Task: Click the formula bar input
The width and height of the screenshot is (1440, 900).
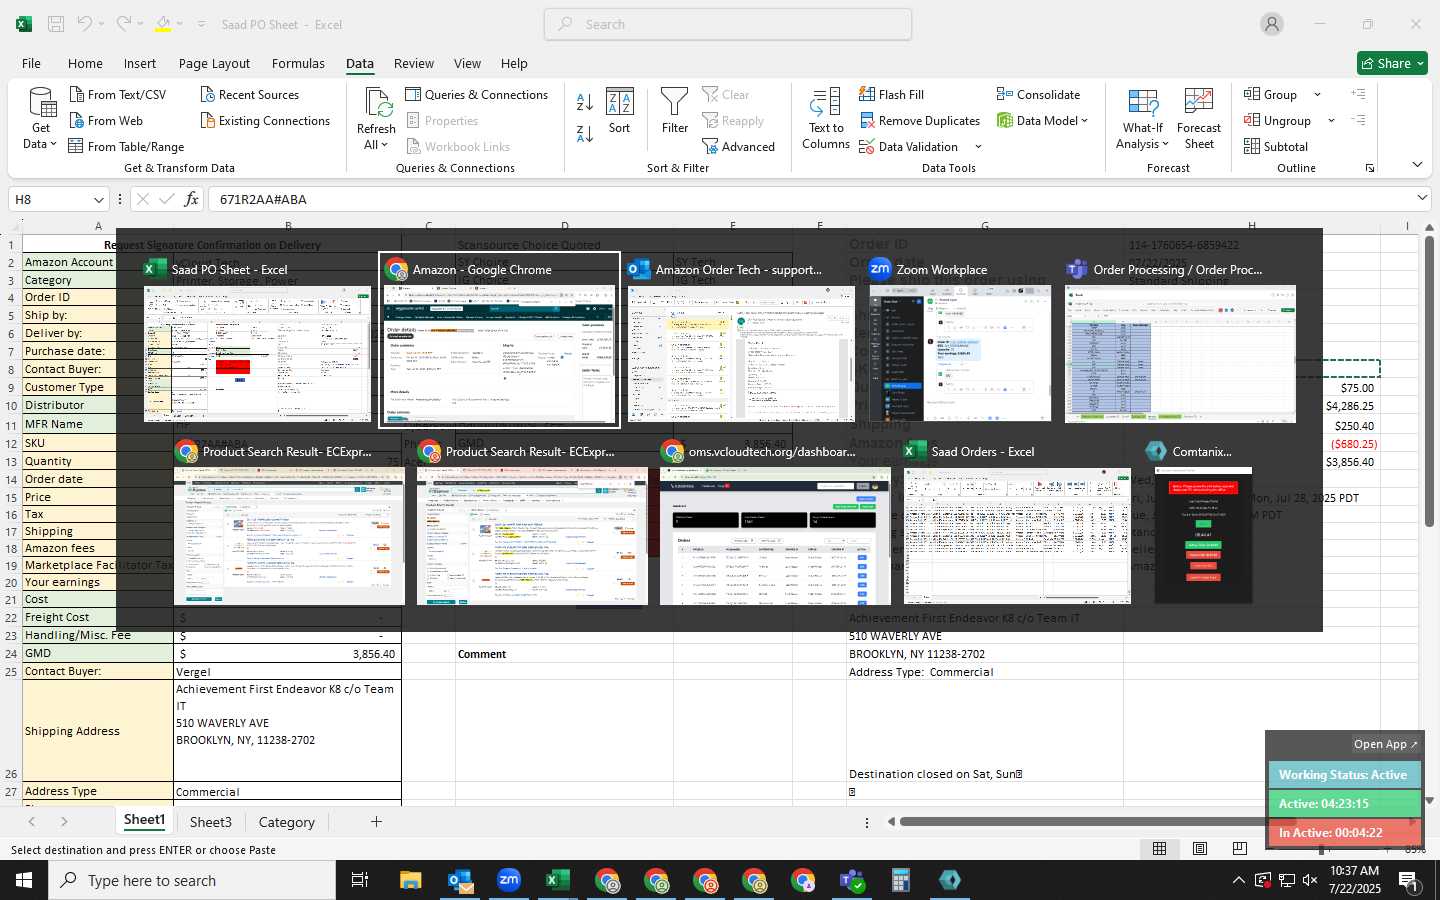Action: pos(810,199)
